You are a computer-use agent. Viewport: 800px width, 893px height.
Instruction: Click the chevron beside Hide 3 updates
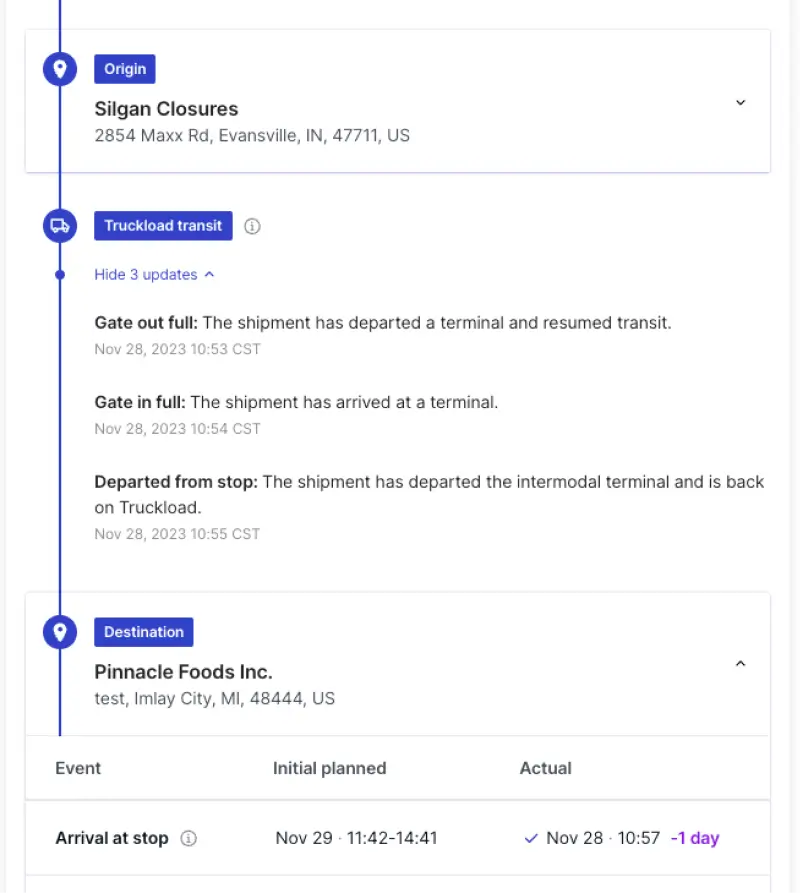[209, 274]
